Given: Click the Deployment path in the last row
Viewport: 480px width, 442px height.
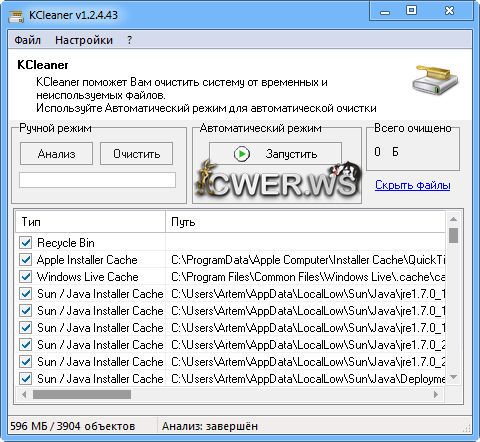Looking at the screenshot, I should click(x=308, y=379).
